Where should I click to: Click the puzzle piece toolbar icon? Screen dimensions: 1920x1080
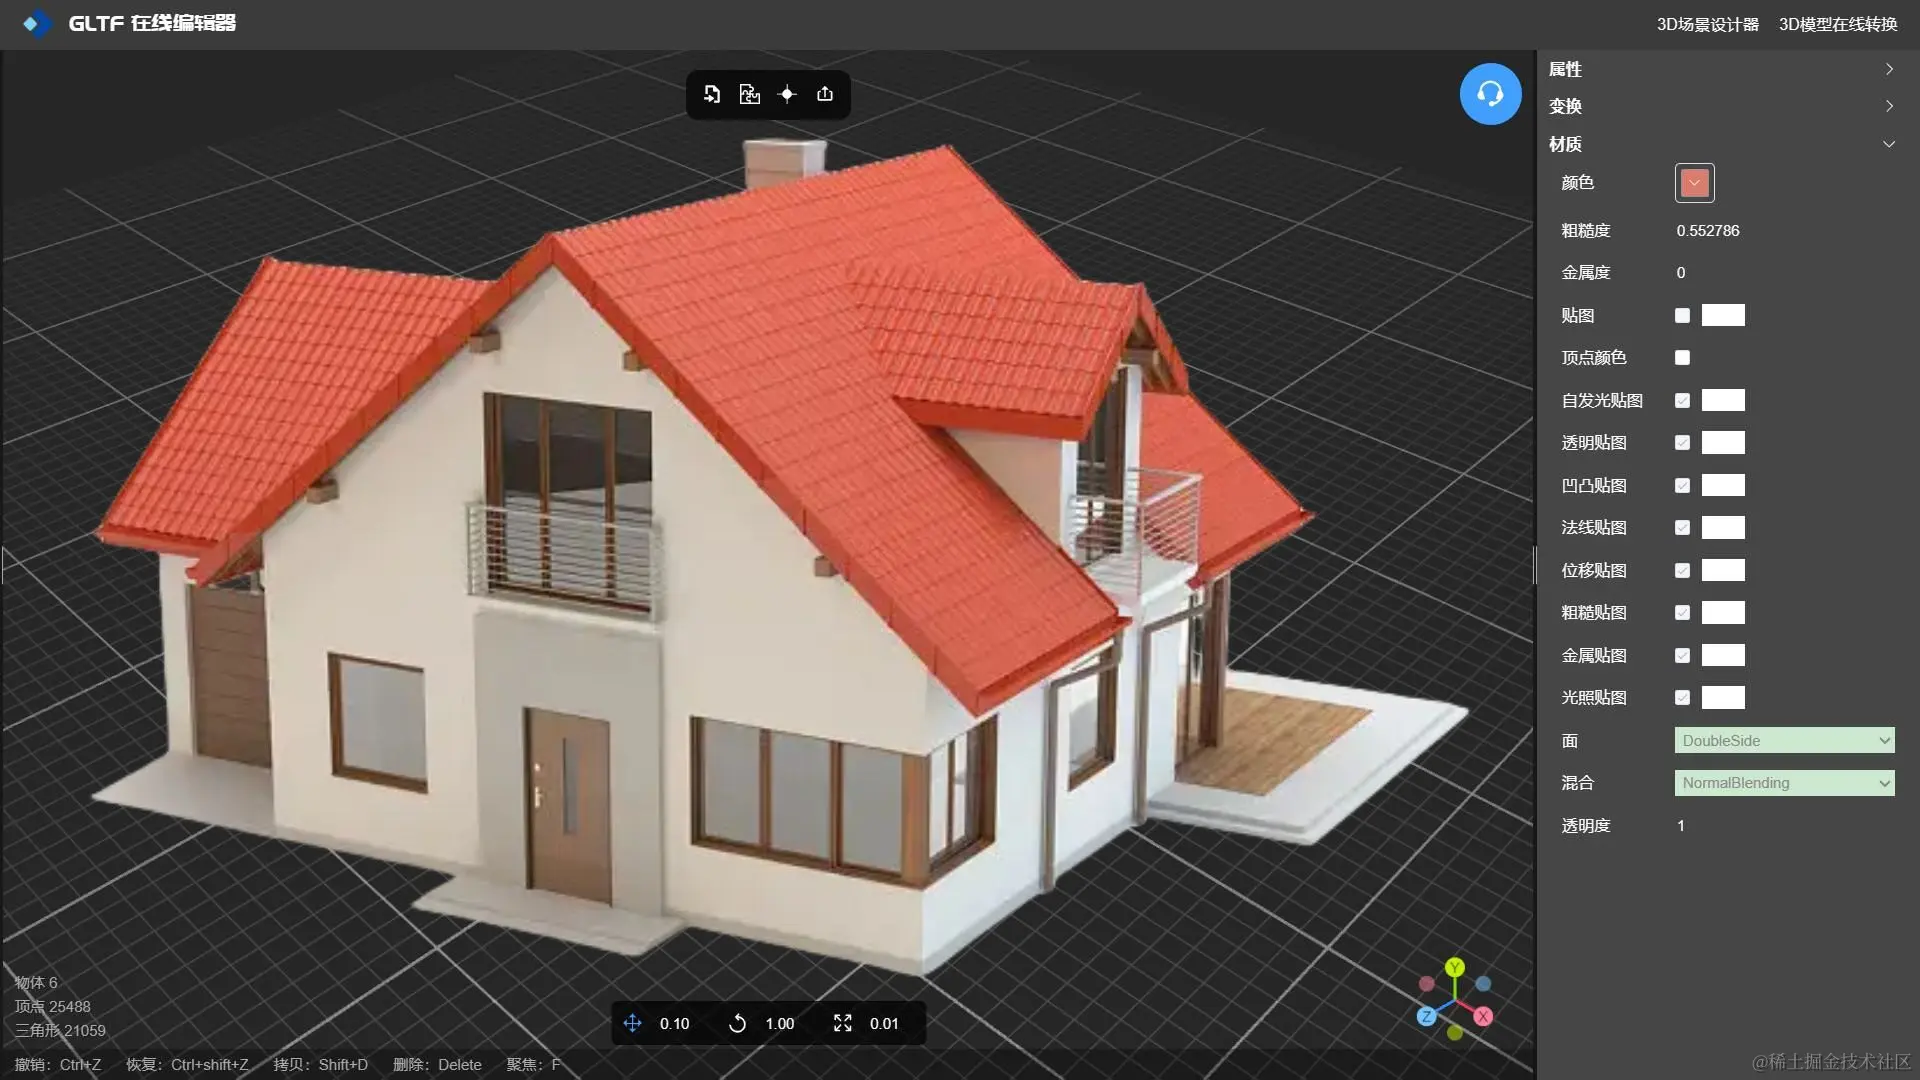[749, 94]
